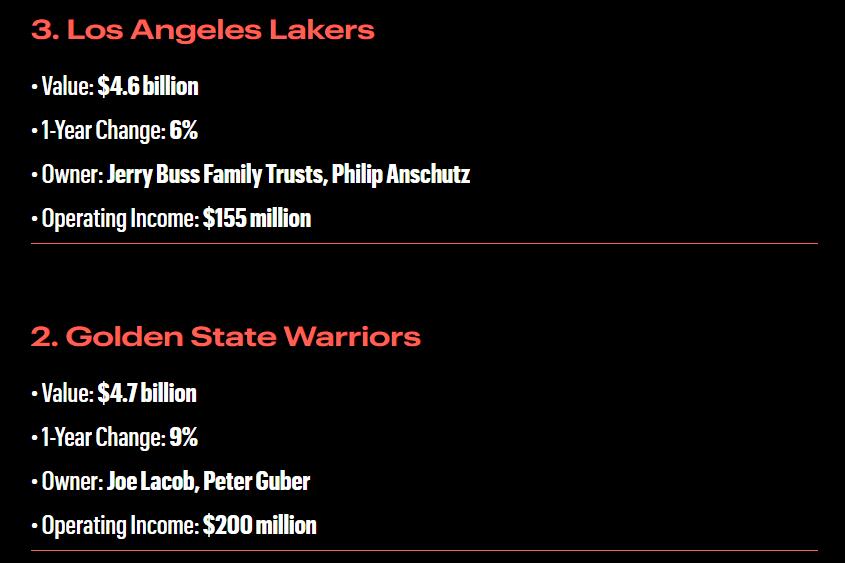Click the "Owner:" label under Lakers
The image size is (845, 563).
click(72, 175)
